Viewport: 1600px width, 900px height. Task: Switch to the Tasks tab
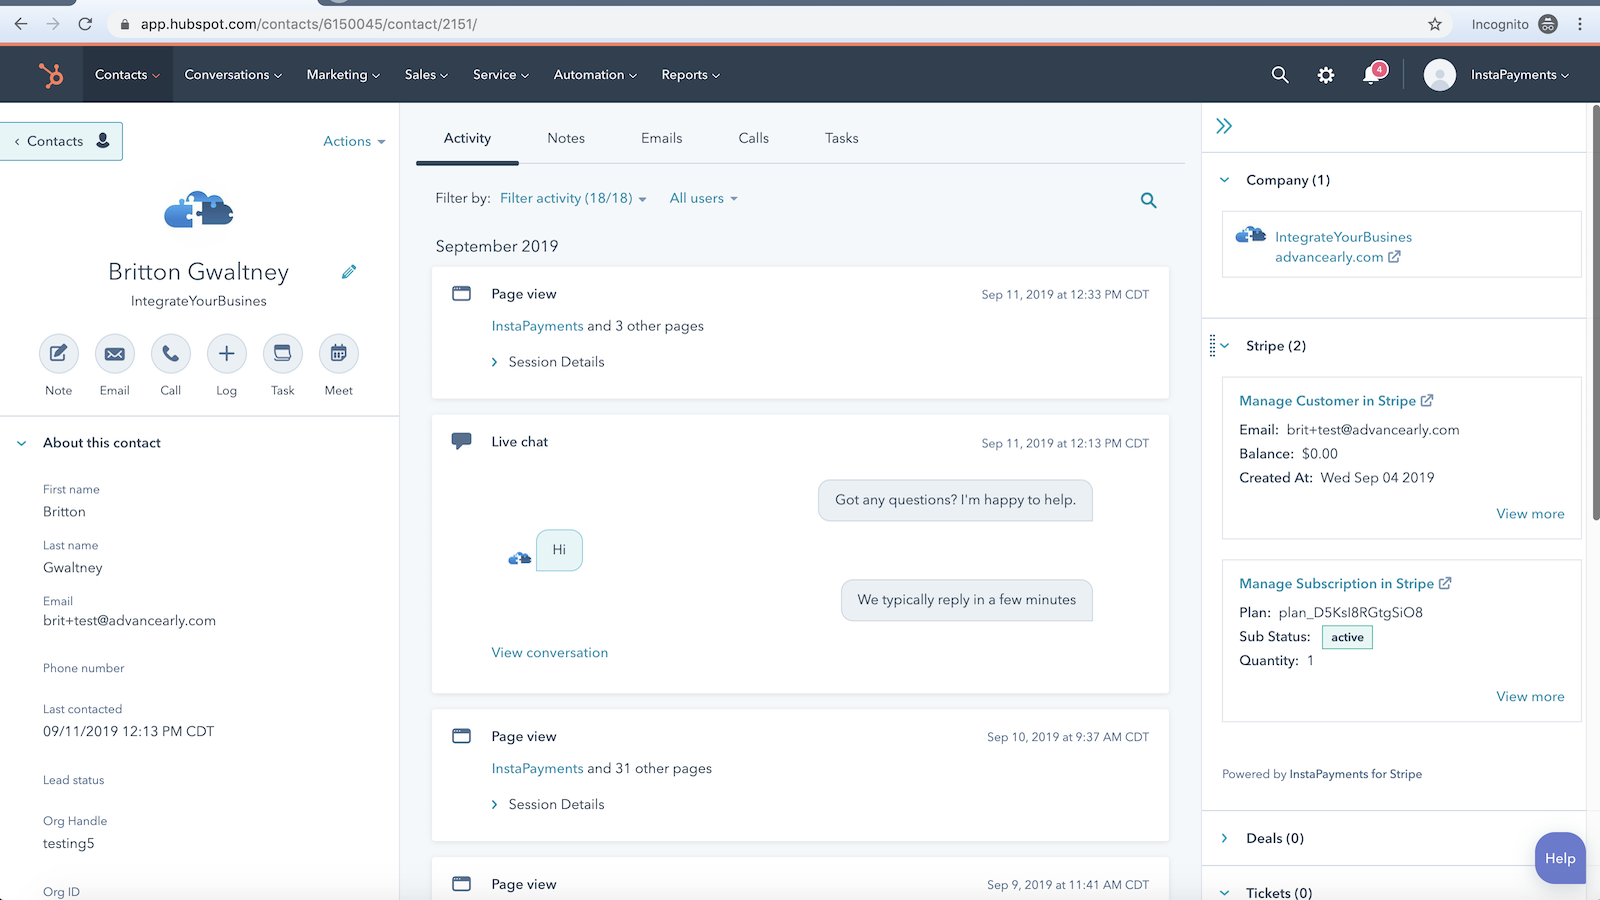coord(842,138)
